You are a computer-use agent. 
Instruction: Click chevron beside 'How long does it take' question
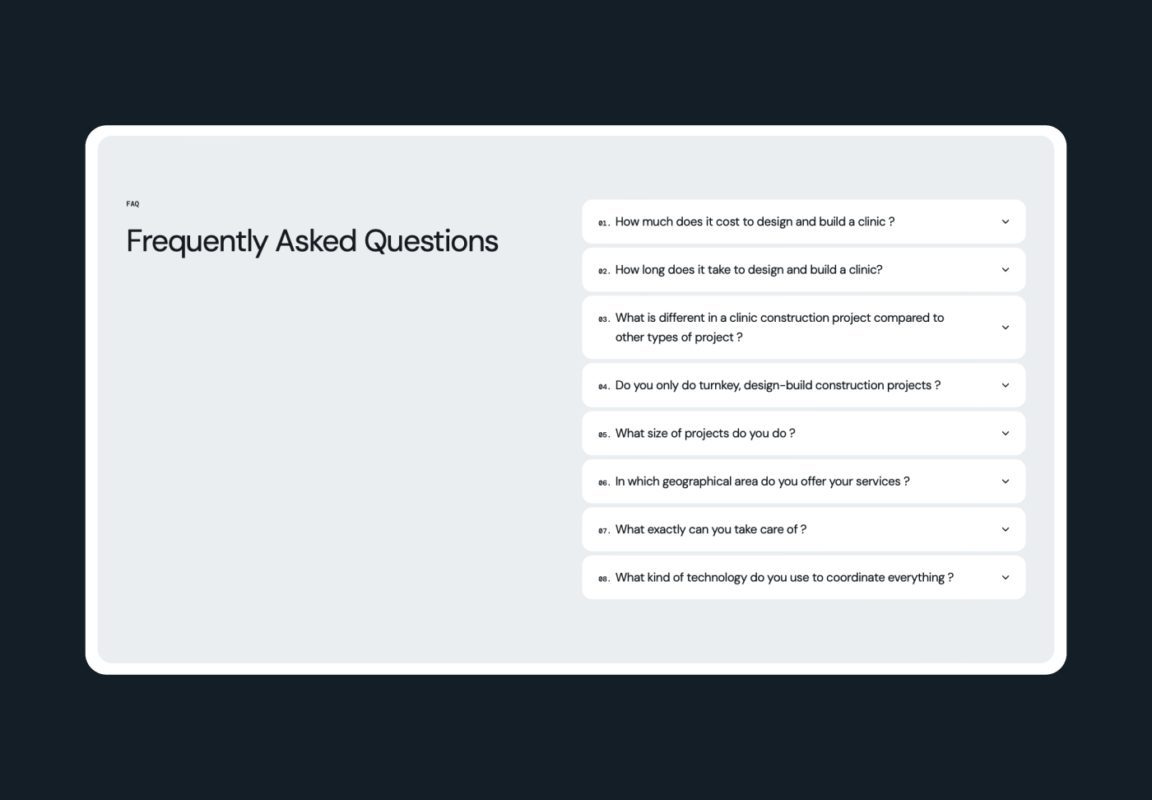pos(1005,270)
